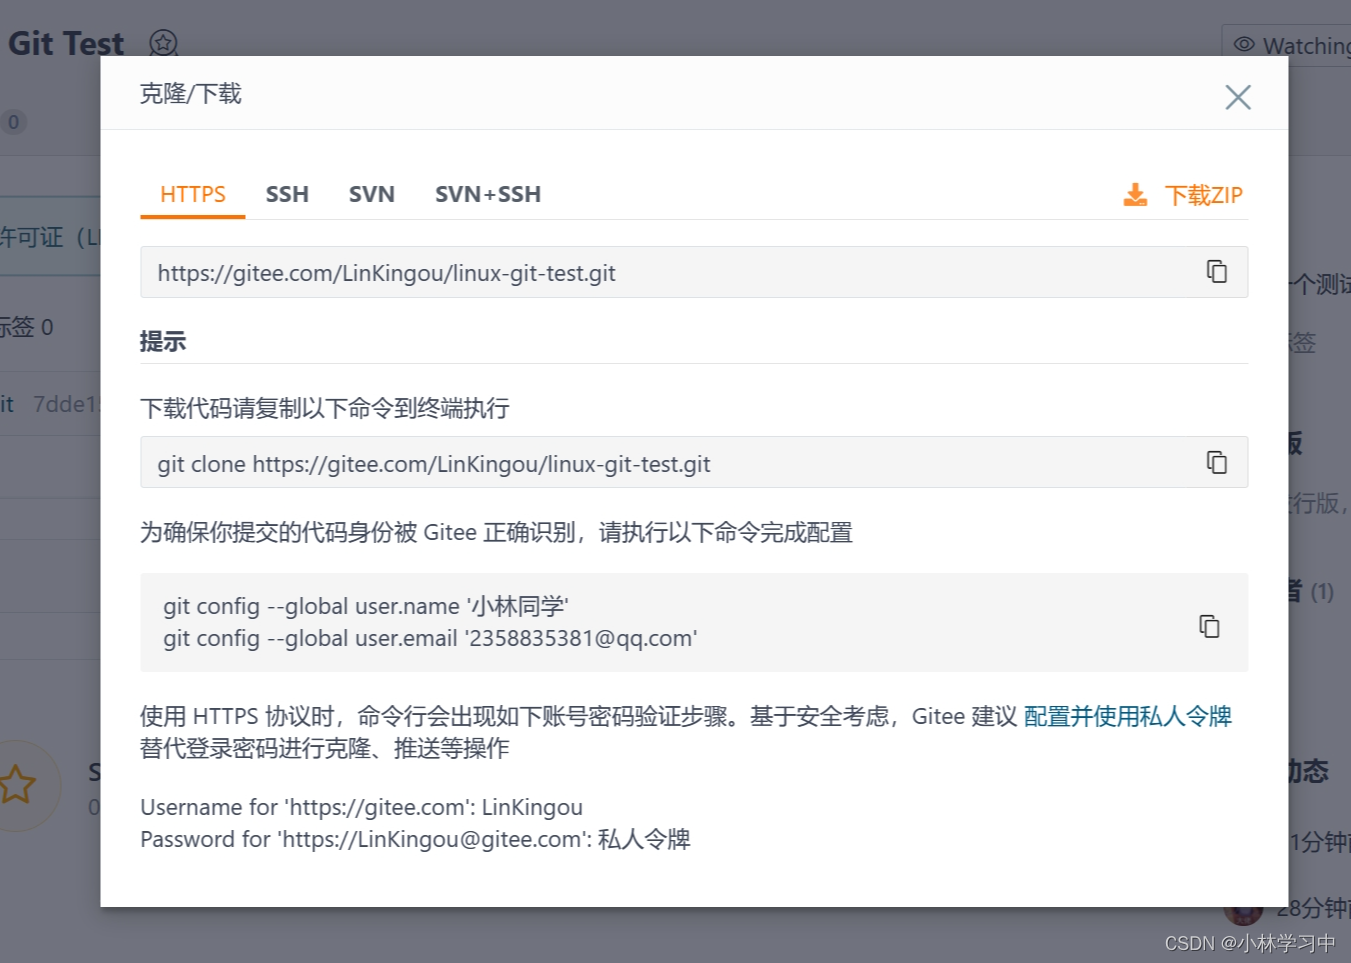Switch to the SSH tab
Image resolution: width=1351 pixels, height=963 pixels.
pos(287,194)
